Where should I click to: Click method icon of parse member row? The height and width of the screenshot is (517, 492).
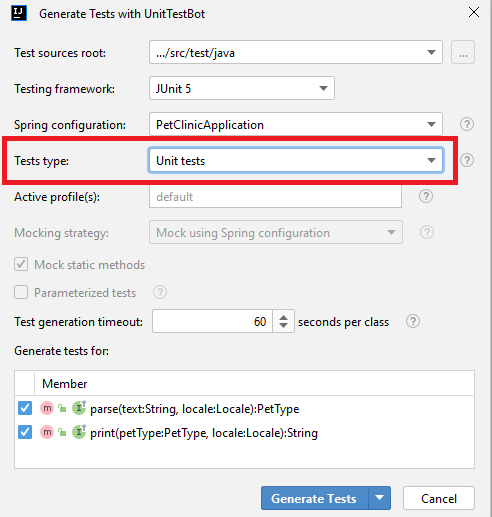pos(47,408)
